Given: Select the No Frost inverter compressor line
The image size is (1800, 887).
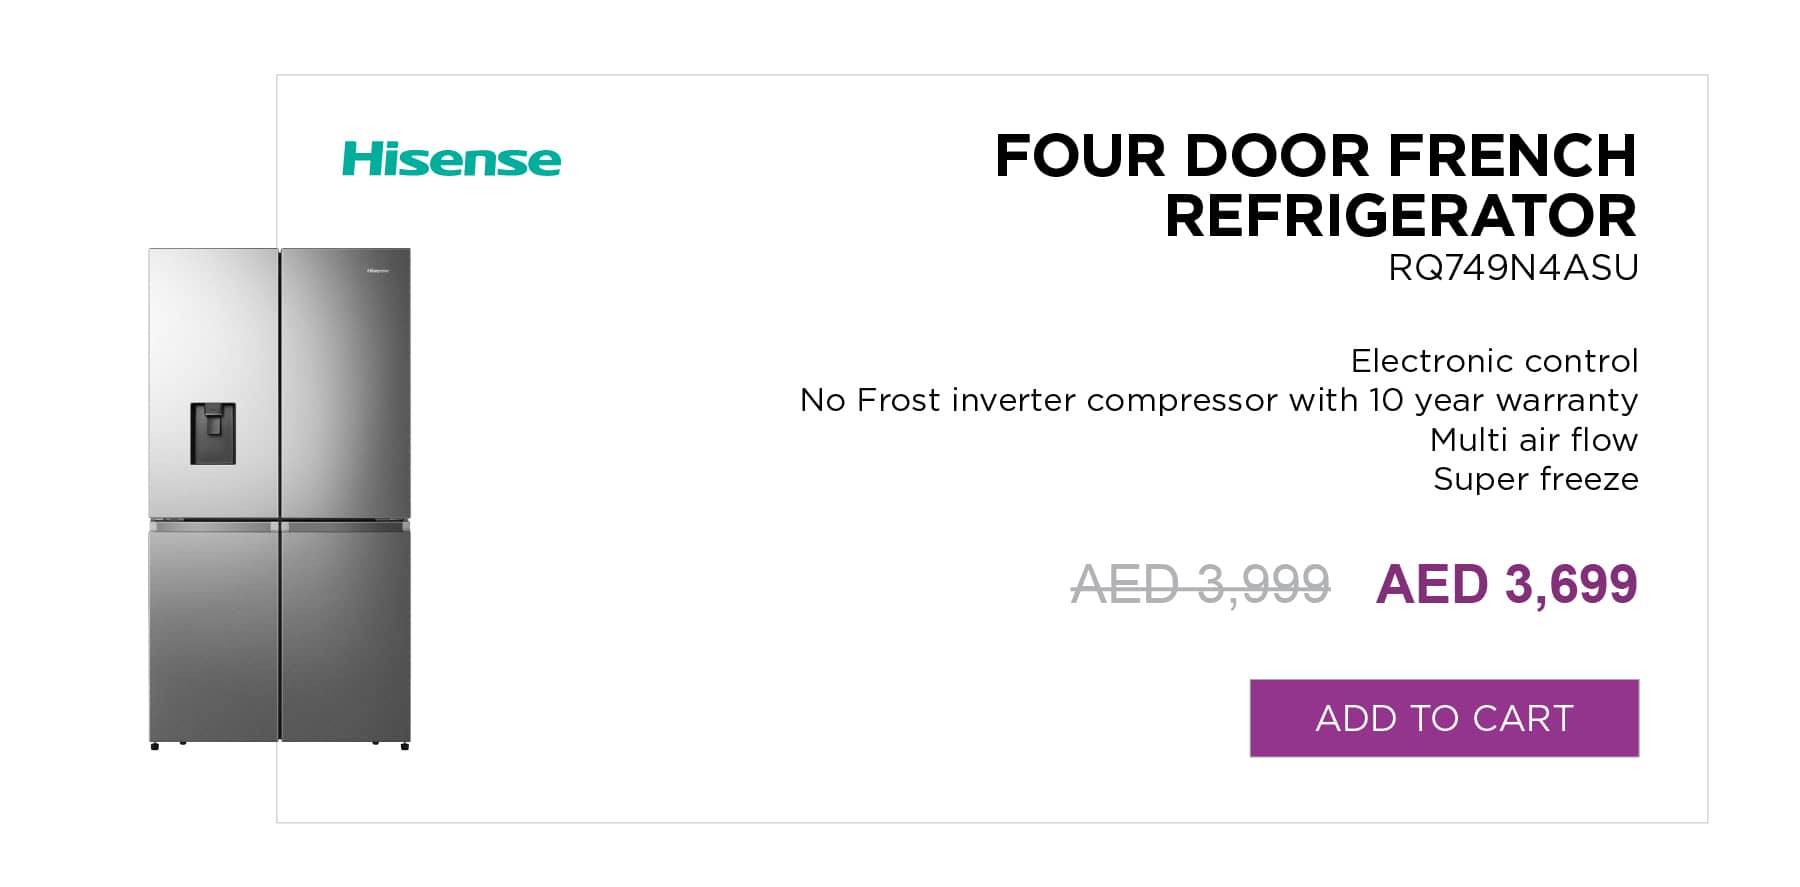Looking at the screenshot, I should click(1219, 400).
